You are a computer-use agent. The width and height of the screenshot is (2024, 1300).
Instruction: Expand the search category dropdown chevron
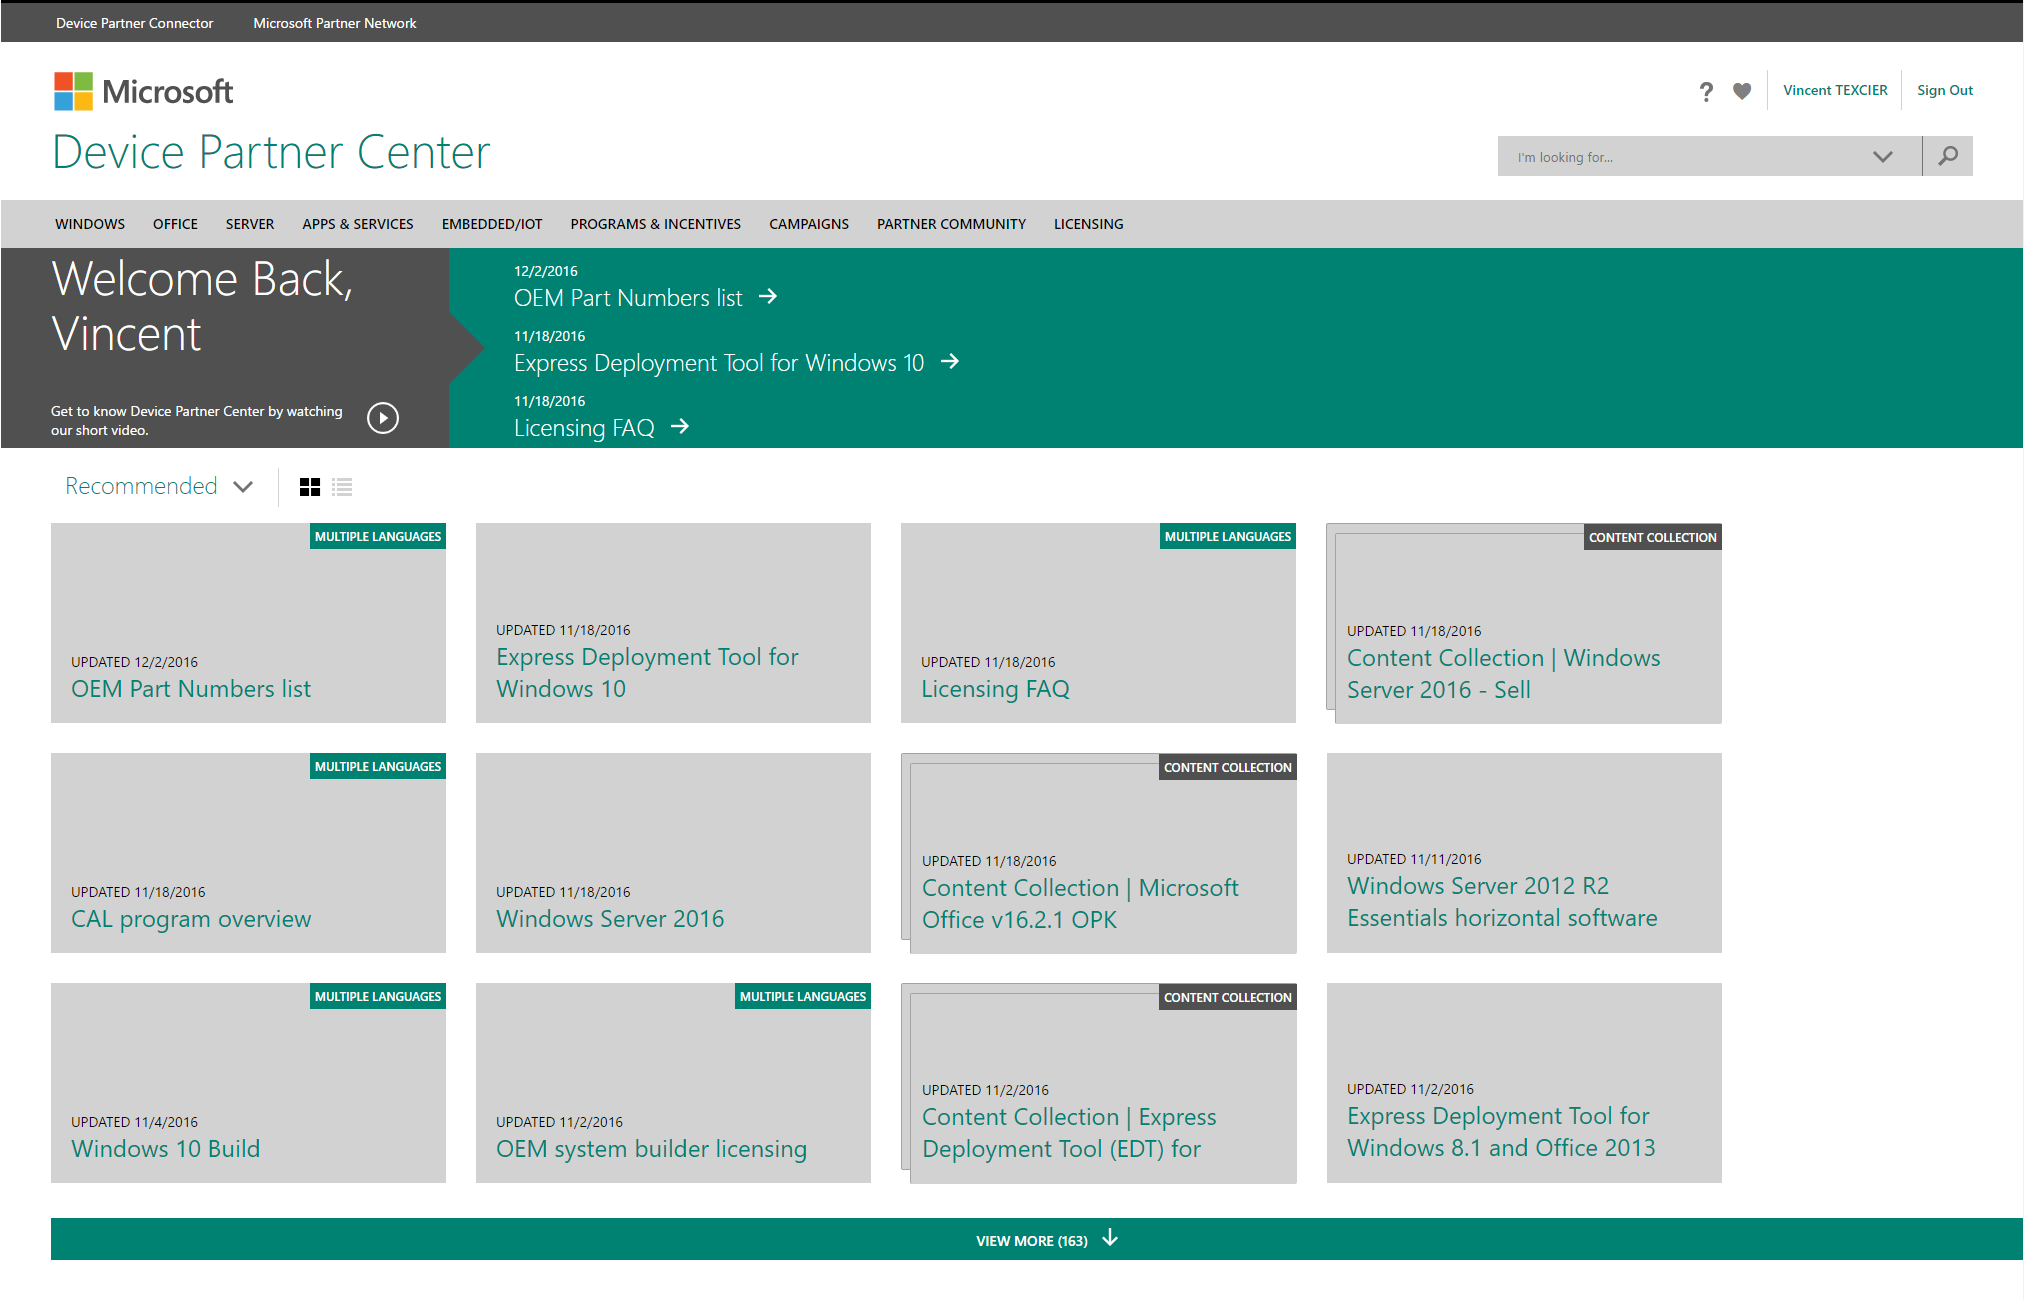point(1883,156)
